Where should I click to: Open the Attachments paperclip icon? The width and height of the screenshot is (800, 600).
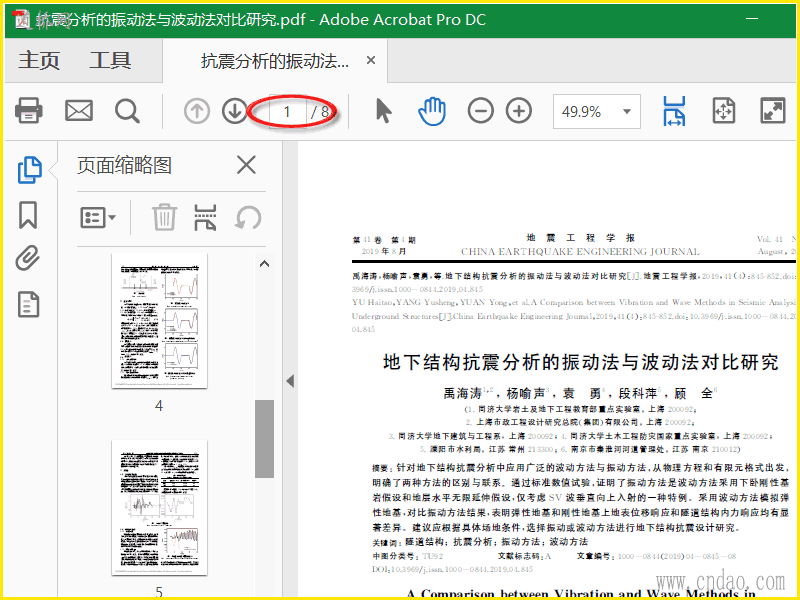pyautogui.click(x=28, y=258)
